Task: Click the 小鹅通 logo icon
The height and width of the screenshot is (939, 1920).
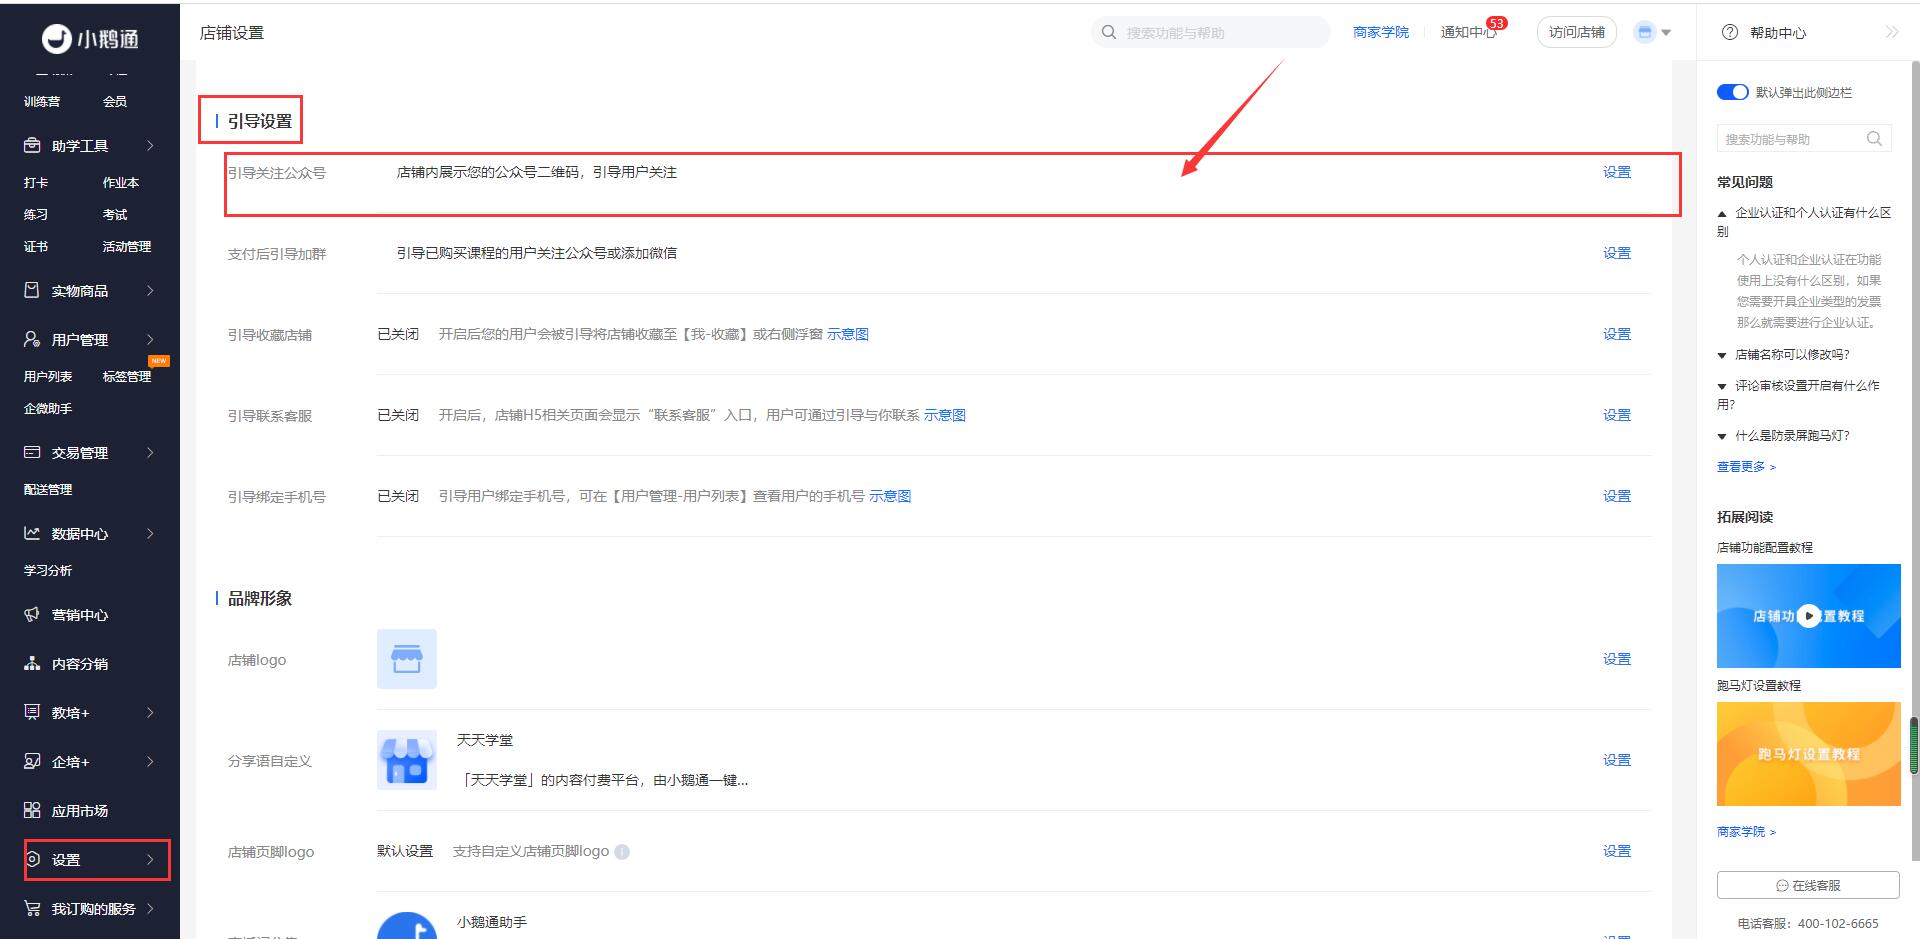Action: coord(56,39)
